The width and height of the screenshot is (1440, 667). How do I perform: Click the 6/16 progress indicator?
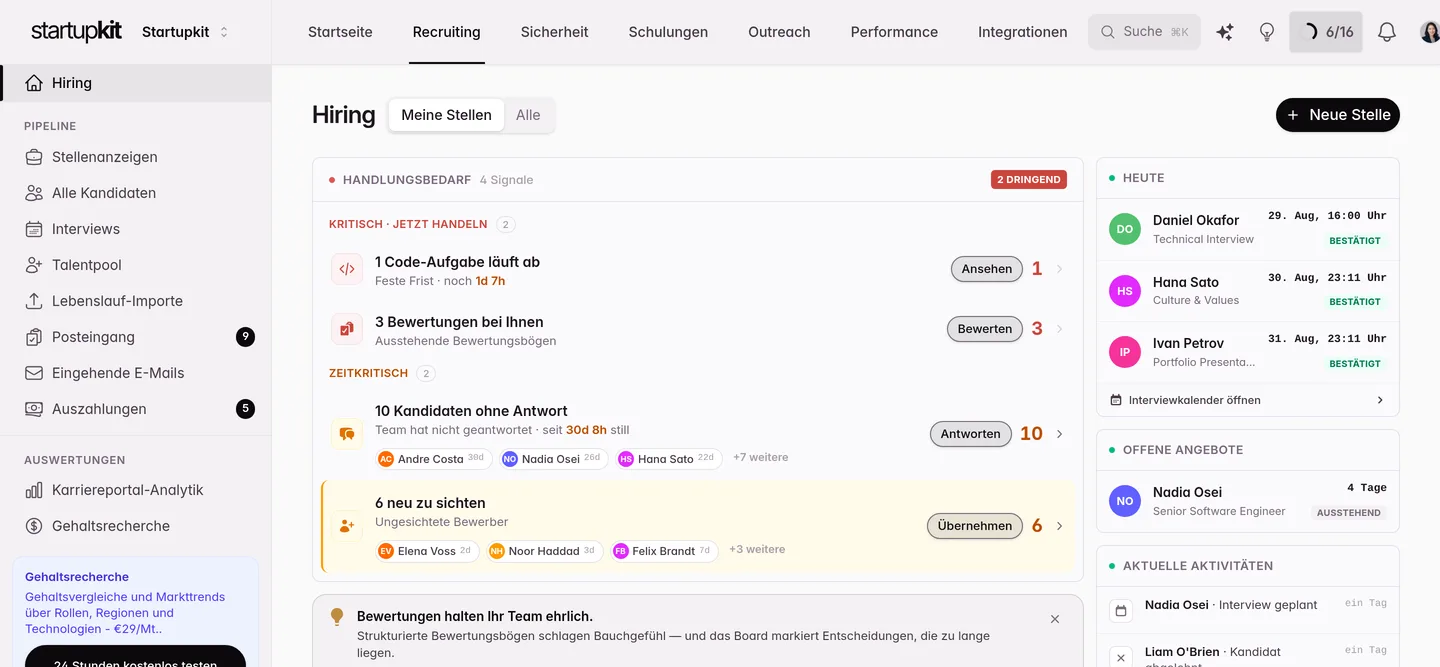click(x=1326, y=32)
